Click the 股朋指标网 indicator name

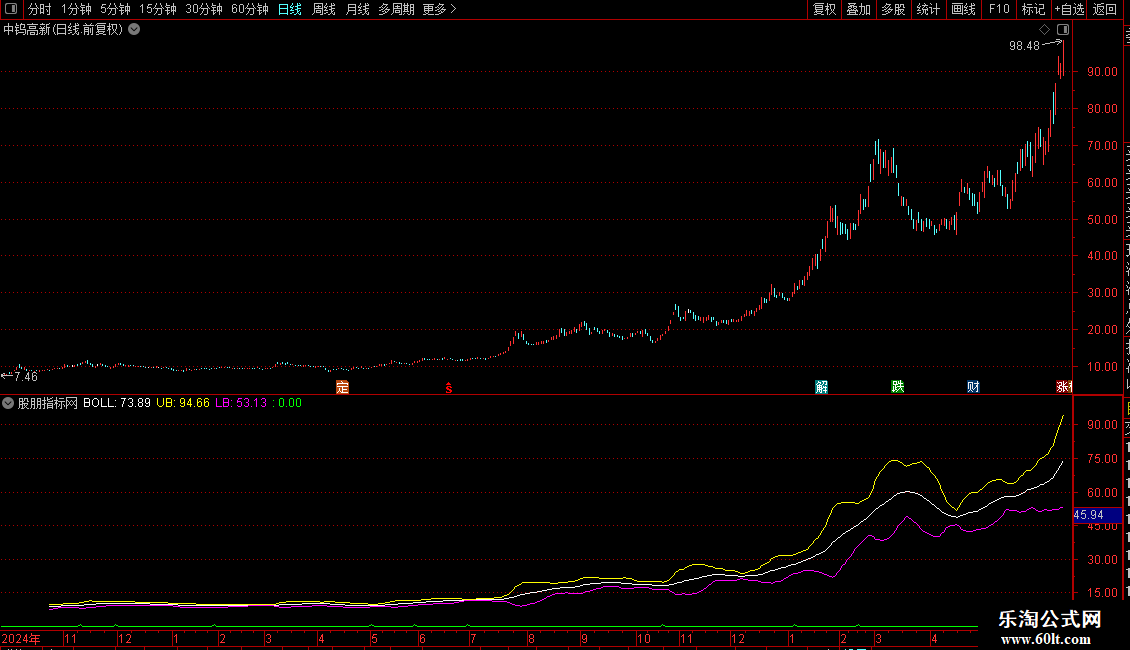coord(48,403)
